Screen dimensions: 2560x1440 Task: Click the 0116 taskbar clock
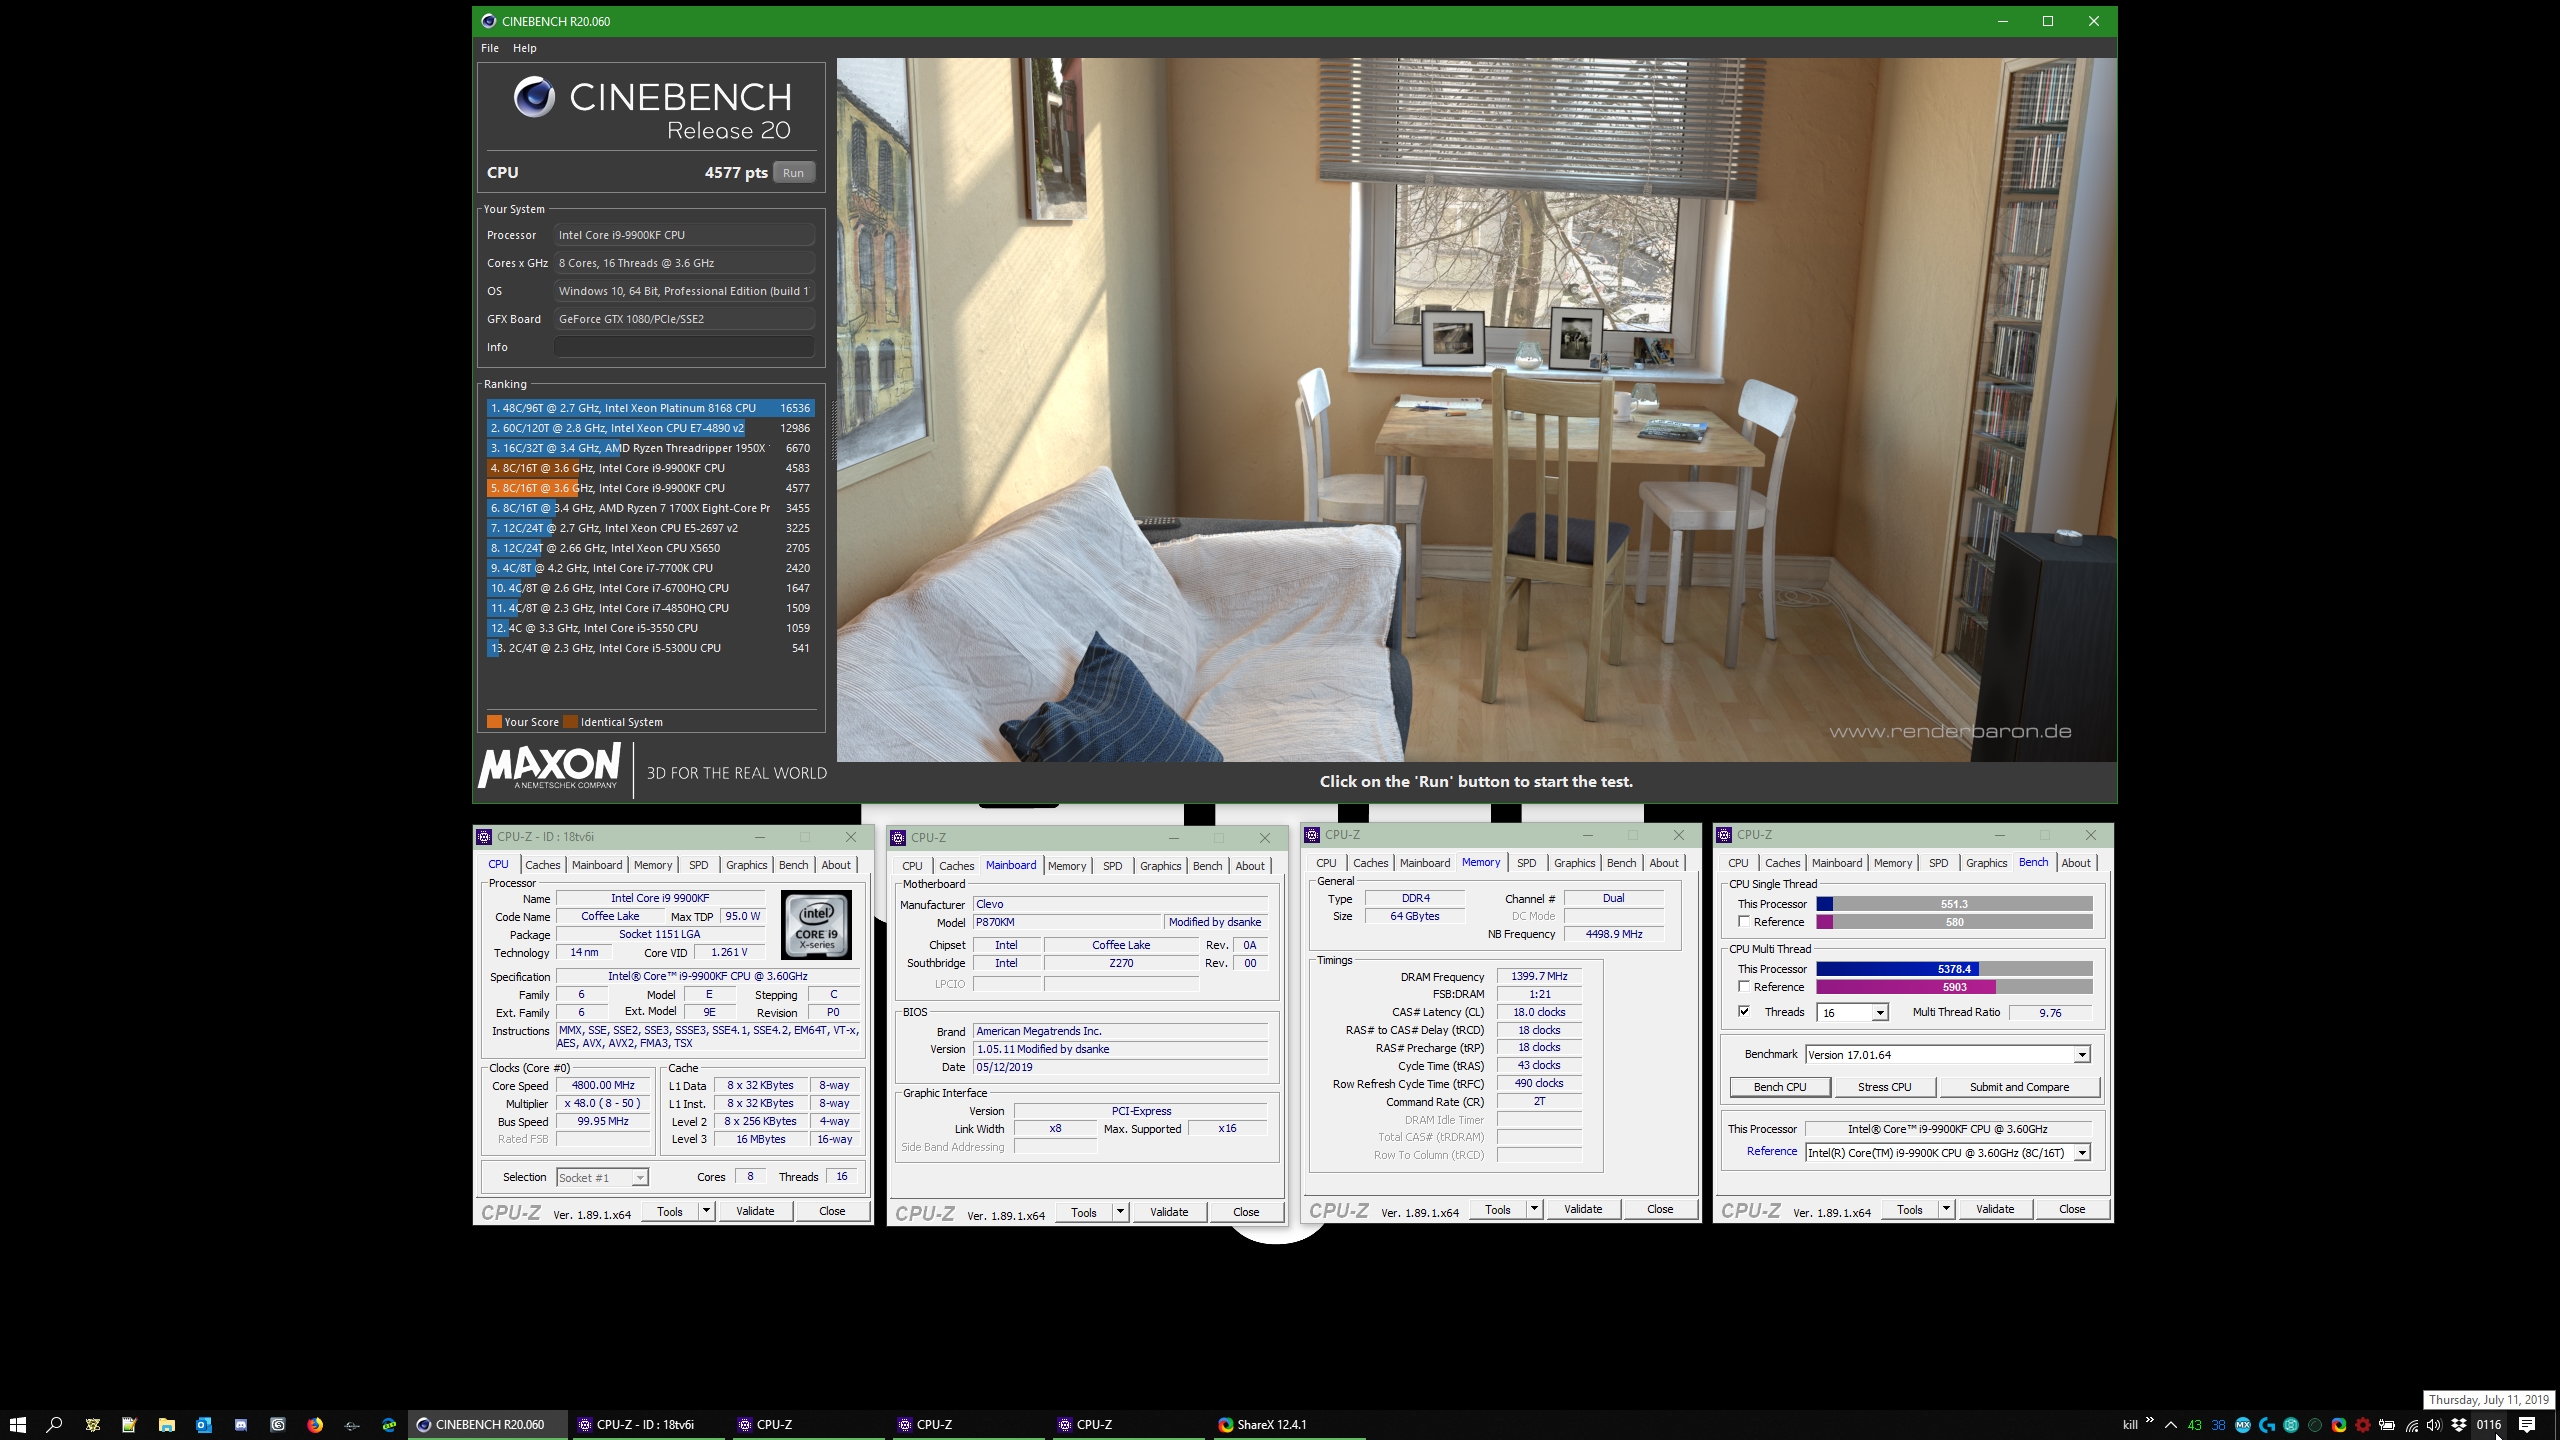[x=2489, y=1425]
